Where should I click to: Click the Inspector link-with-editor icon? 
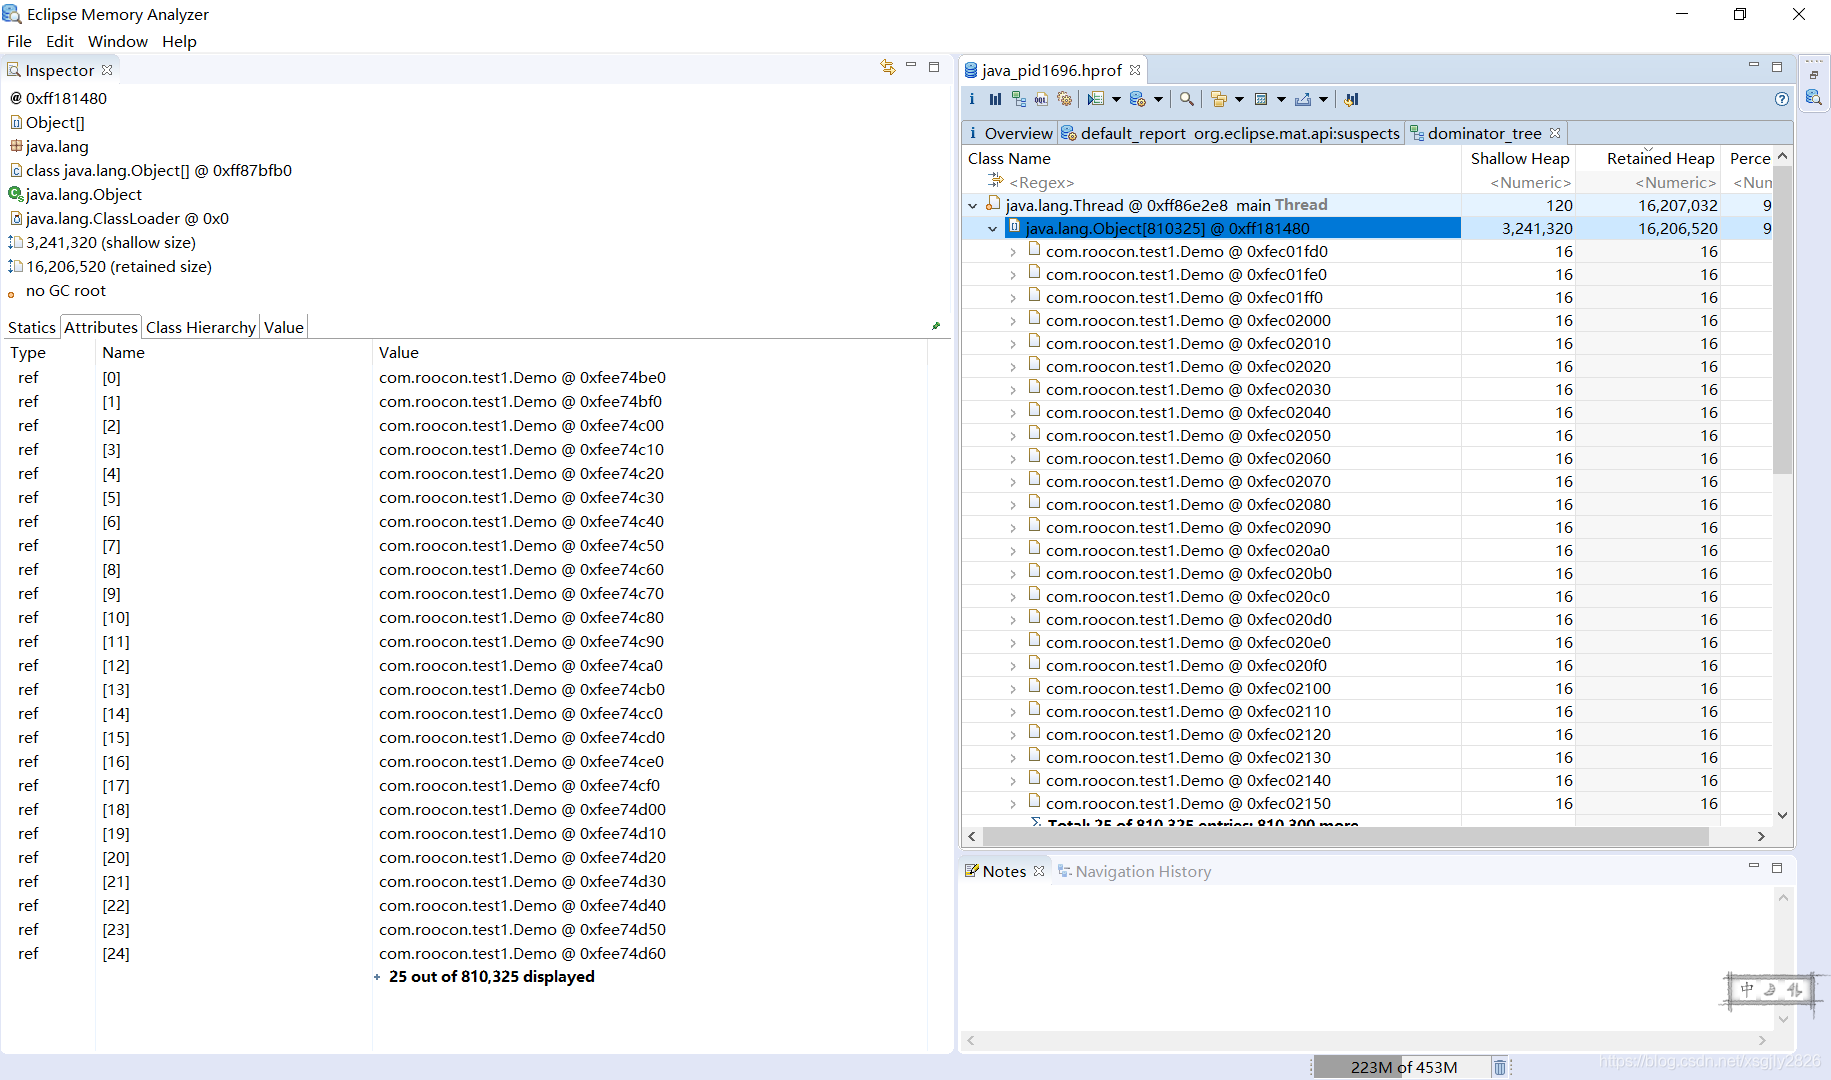click(888, 67)
